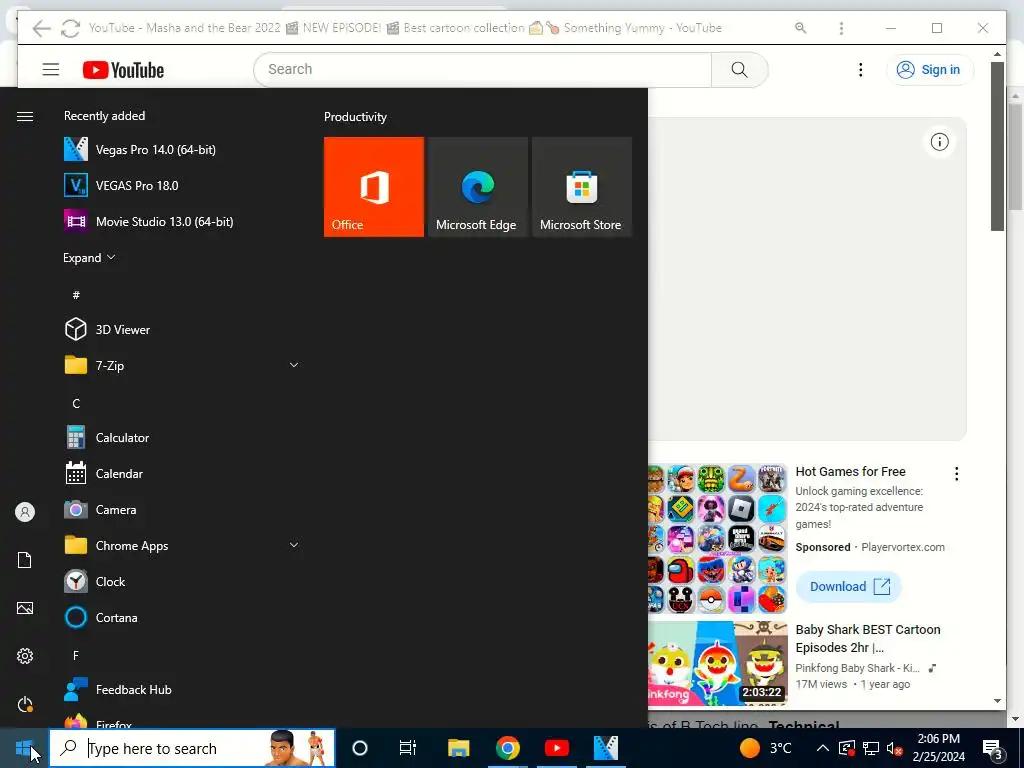1024x768 pixels.
Task: Open Documents from Start sidebar
Action: click(x=25, y=560)
